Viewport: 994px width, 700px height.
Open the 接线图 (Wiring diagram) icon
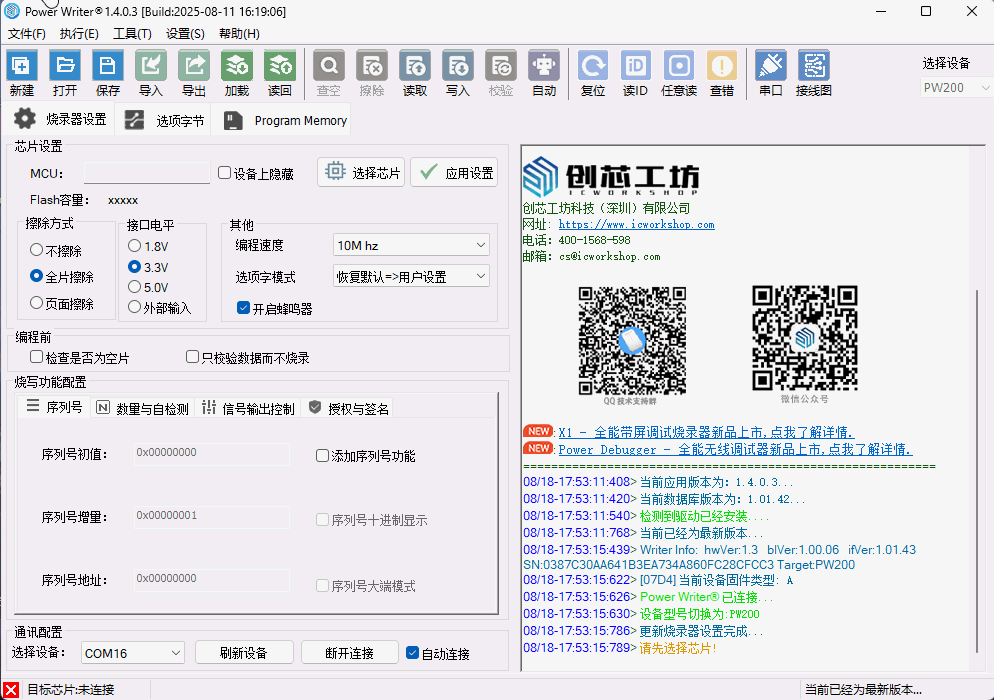pyautogui.click(x=814, y=73)
